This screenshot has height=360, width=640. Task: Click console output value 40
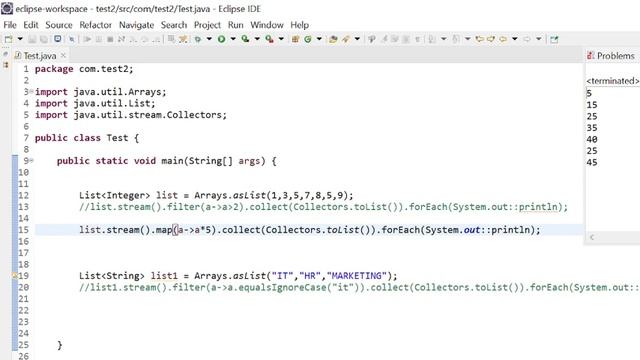[592, 139]
